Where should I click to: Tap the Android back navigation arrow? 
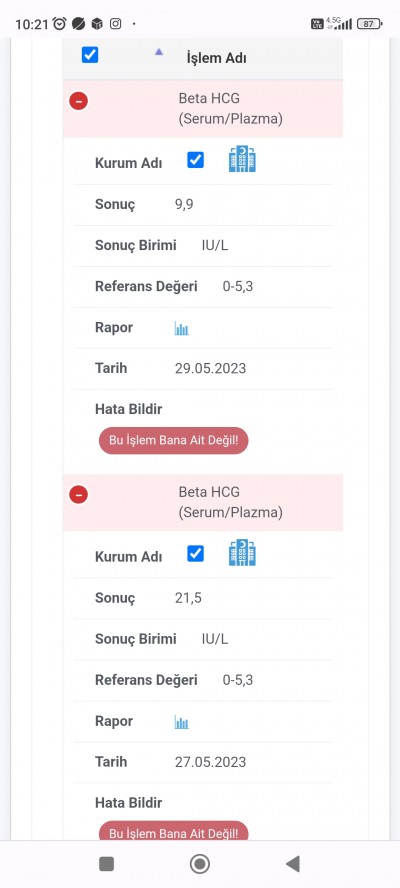click(293, 864)
